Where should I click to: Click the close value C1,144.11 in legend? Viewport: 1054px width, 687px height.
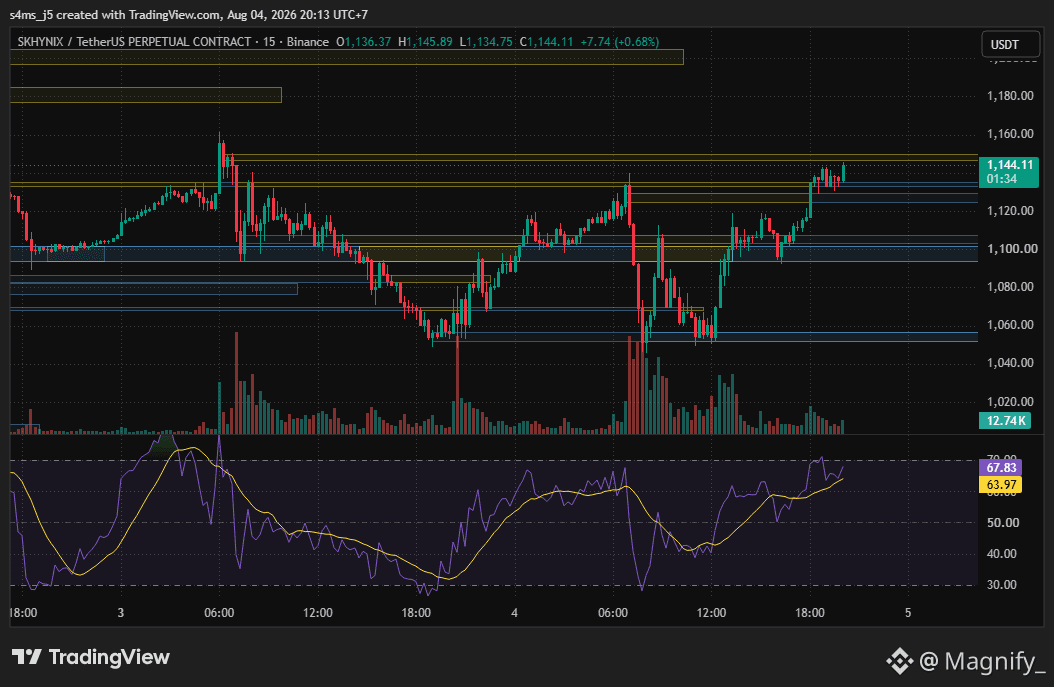546,42
